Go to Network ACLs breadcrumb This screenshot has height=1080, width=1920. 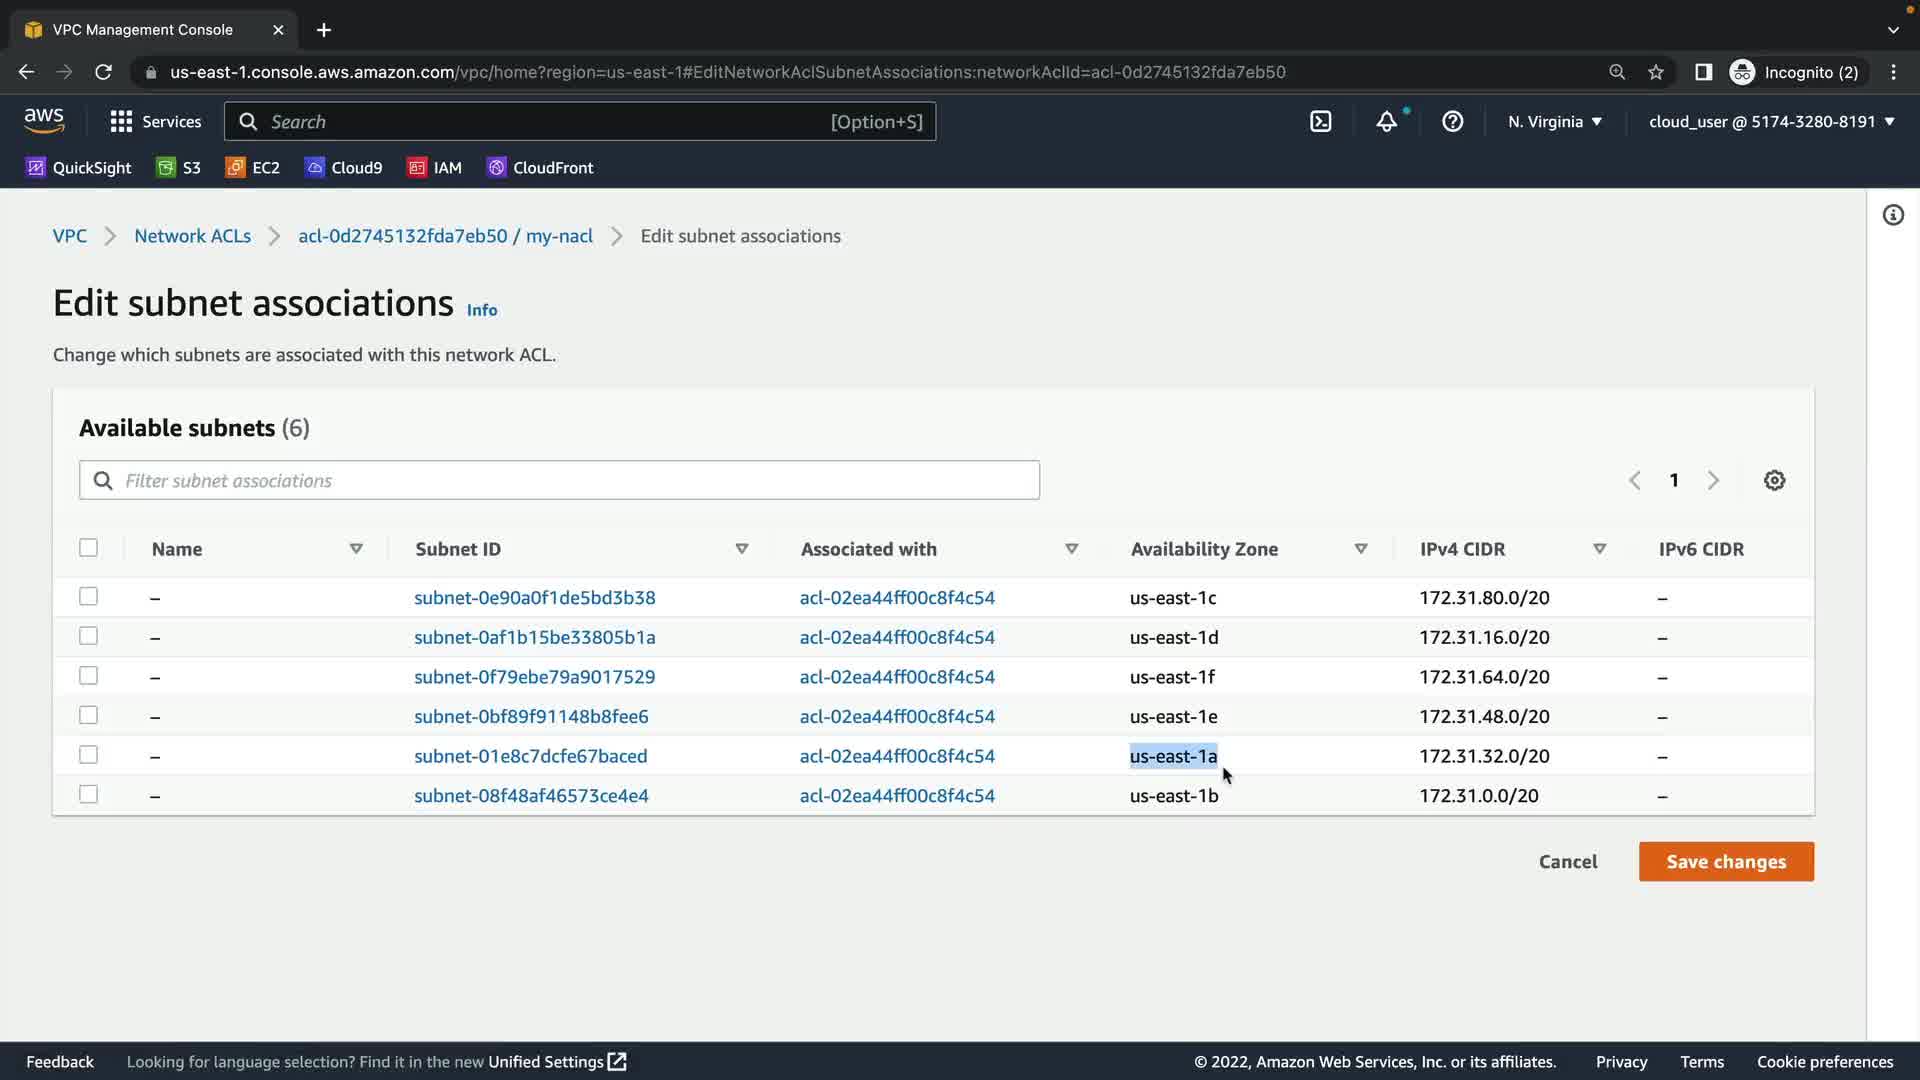(x=192, y=236)
